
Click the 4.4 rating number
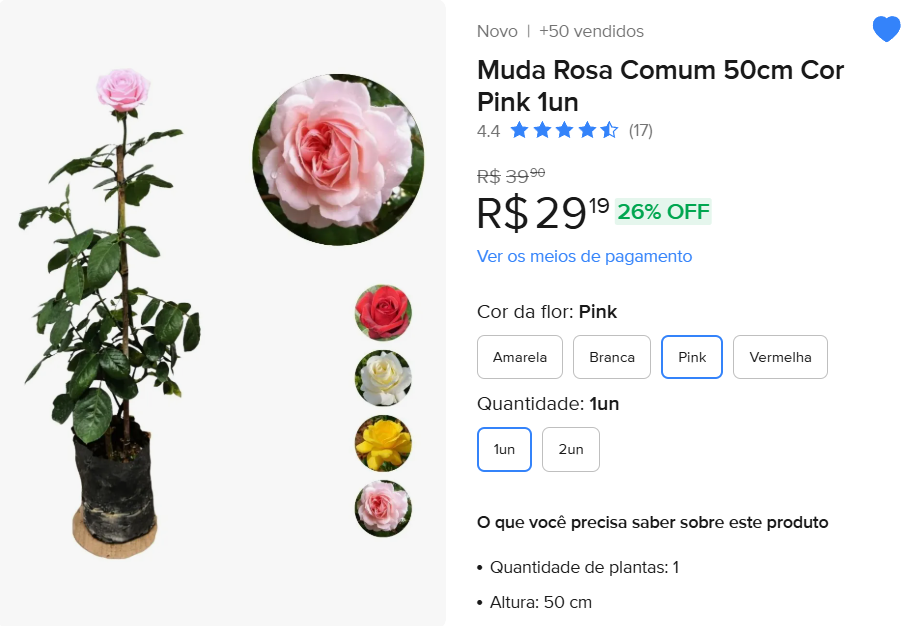tap(488, 130)
